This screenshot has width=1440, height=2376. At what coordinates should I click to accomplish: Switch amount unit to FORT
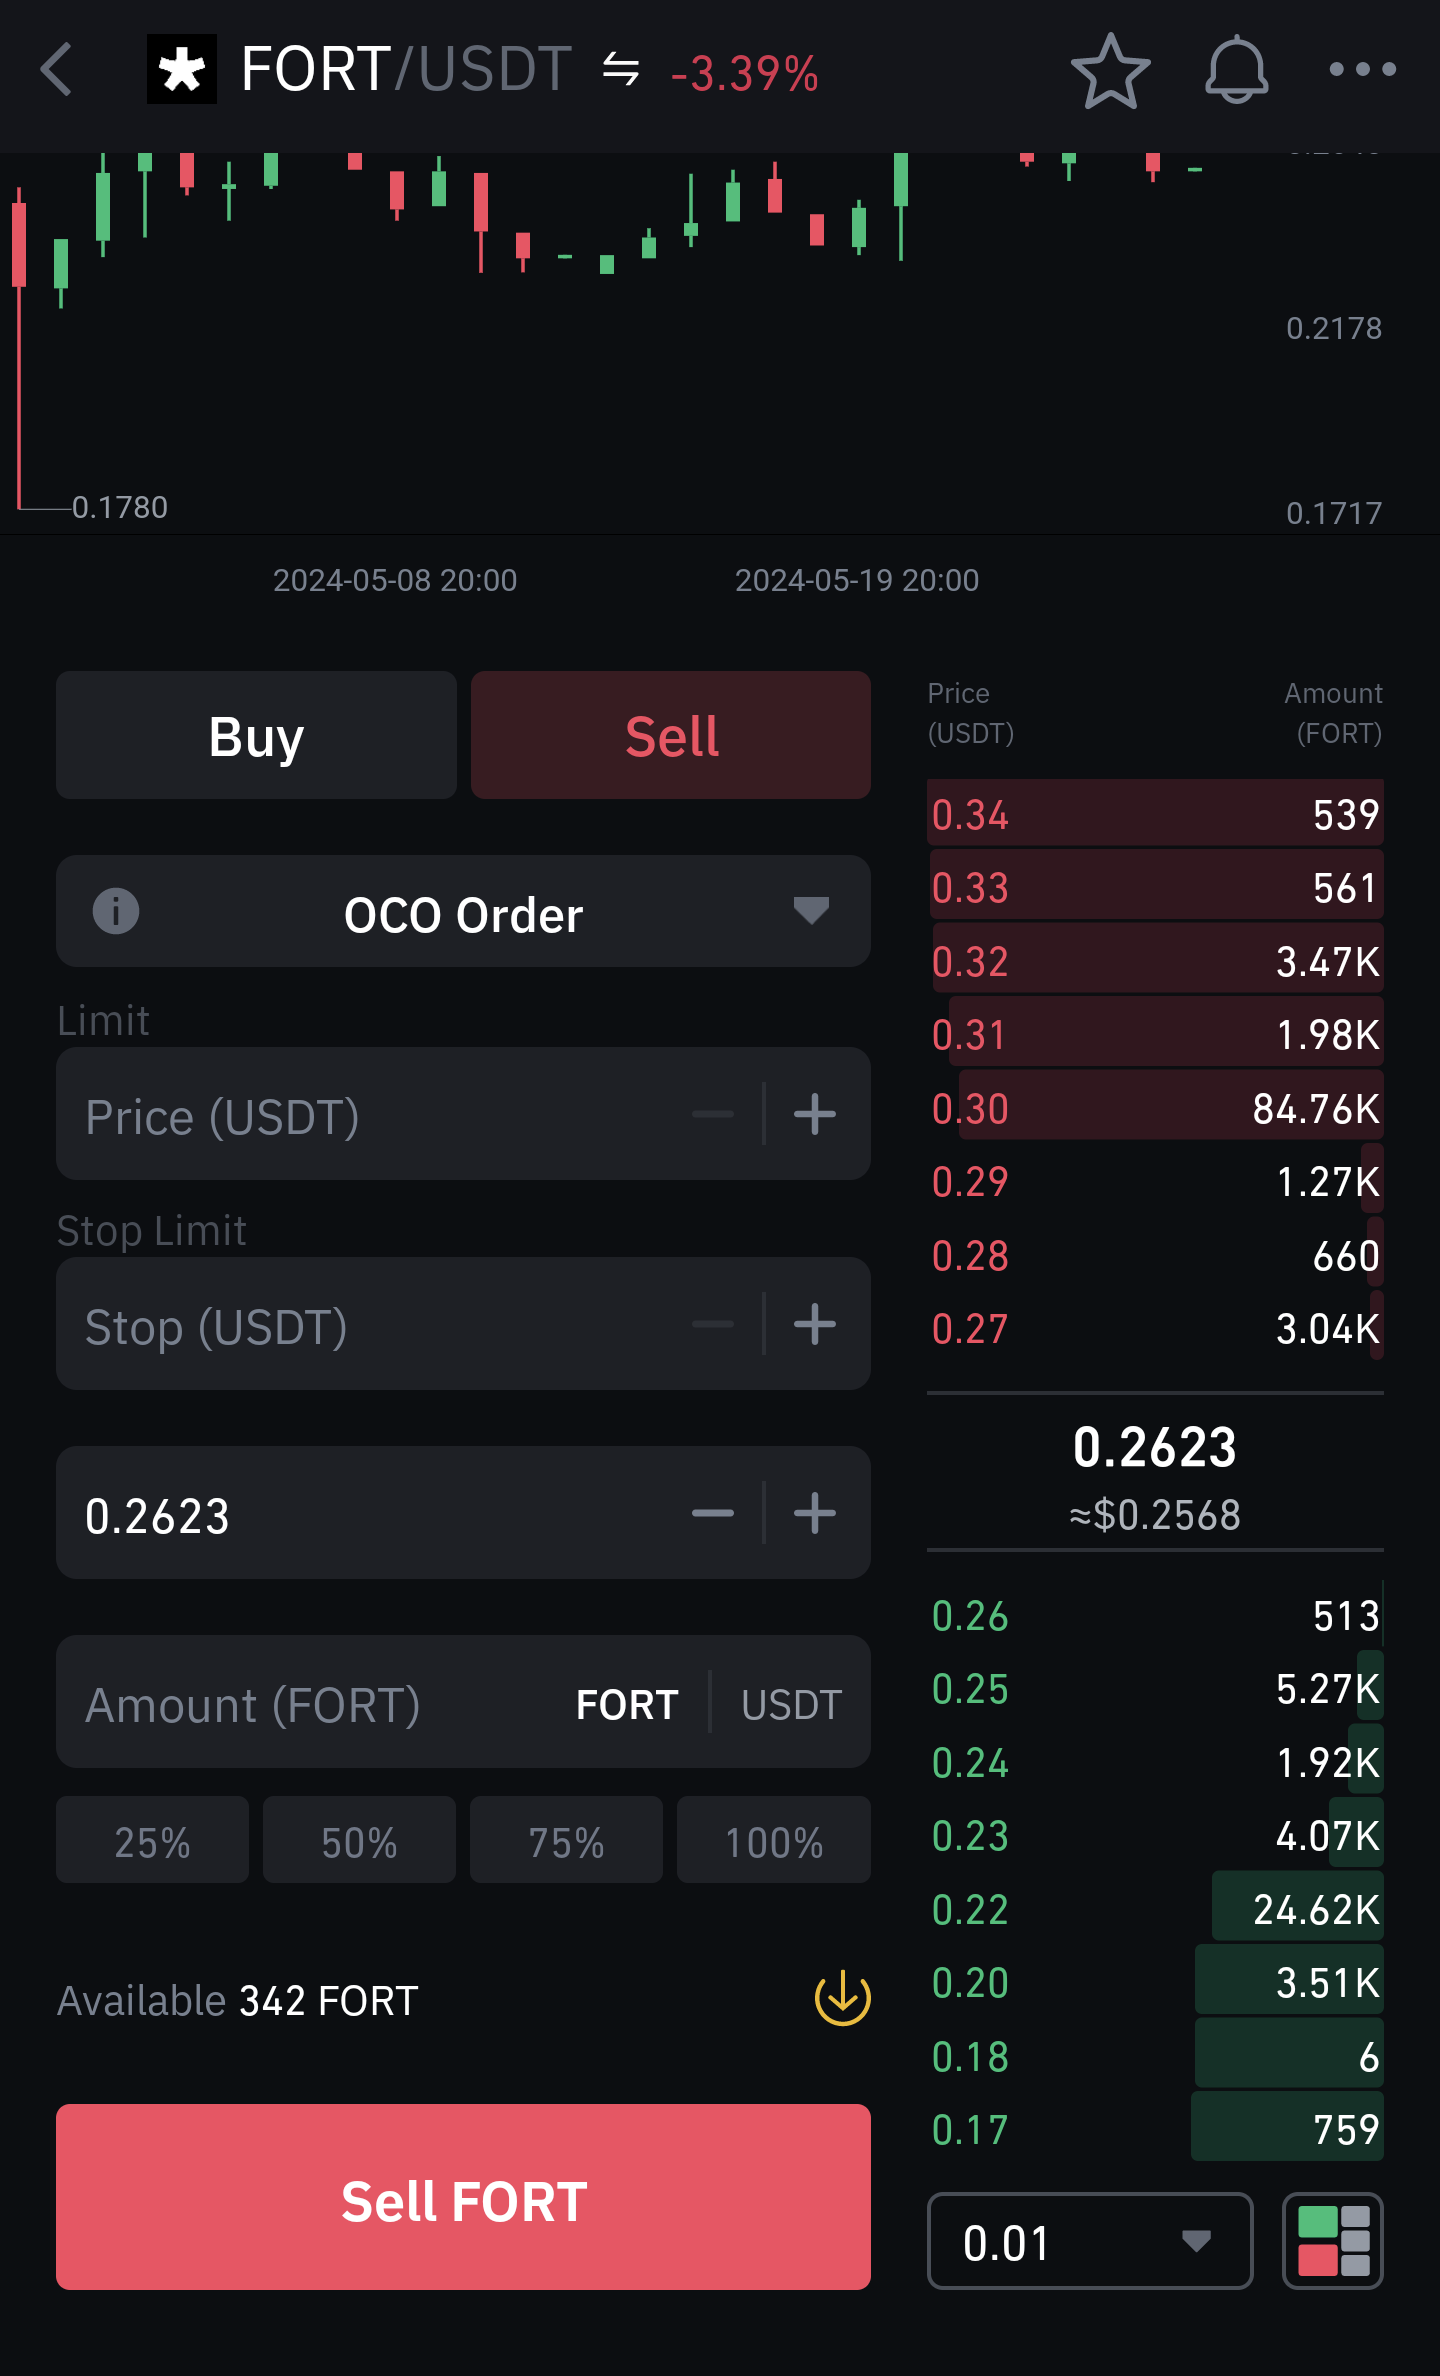click(x=627, y=1704)
